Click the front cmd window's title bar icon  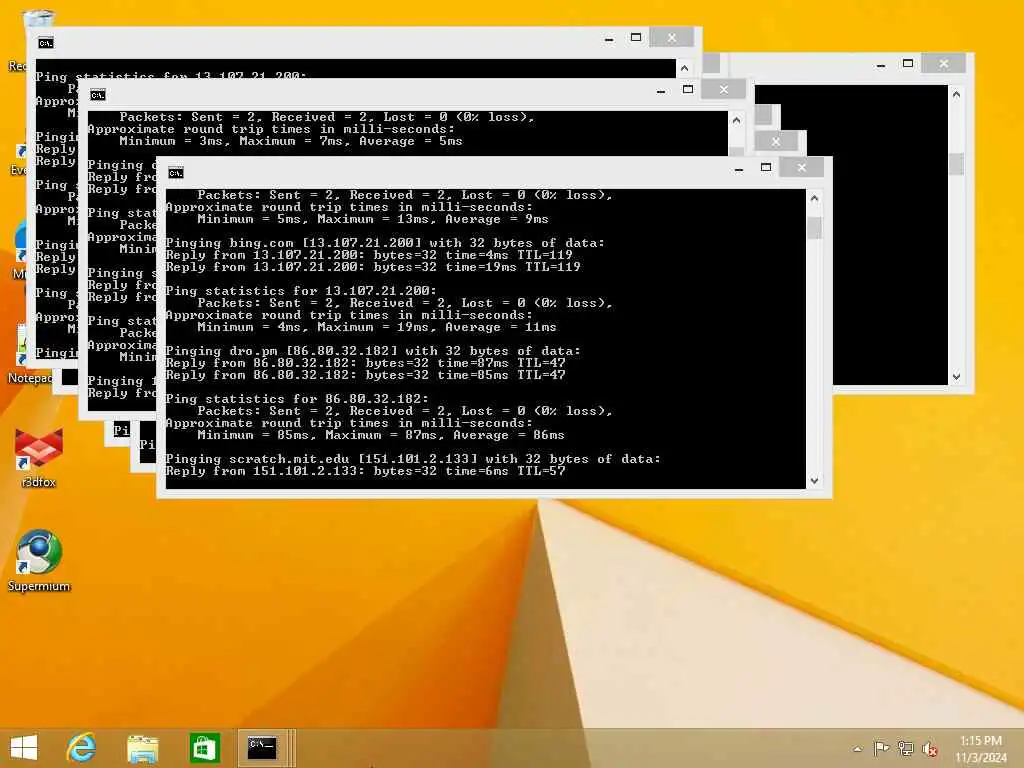point(176,172)
